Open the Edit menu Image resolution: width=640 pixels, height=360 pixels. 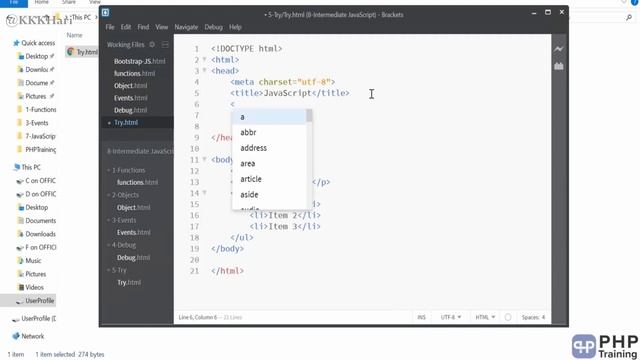pos(126,27)
